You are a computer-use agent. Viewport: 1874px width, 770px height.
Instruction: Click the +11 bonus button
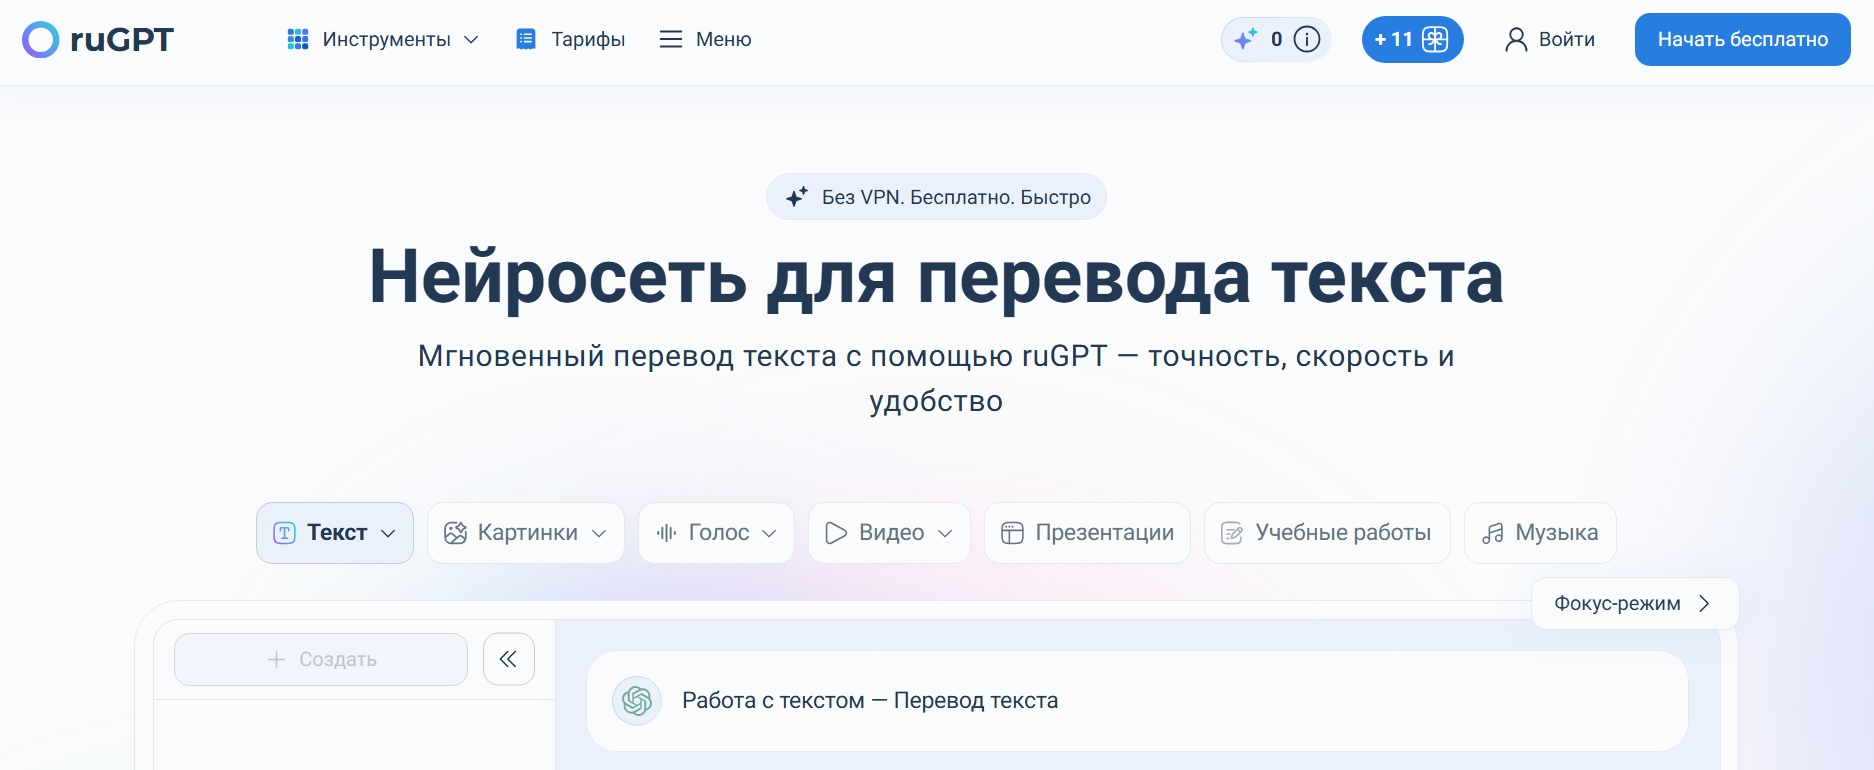[x=1413, y=39]
